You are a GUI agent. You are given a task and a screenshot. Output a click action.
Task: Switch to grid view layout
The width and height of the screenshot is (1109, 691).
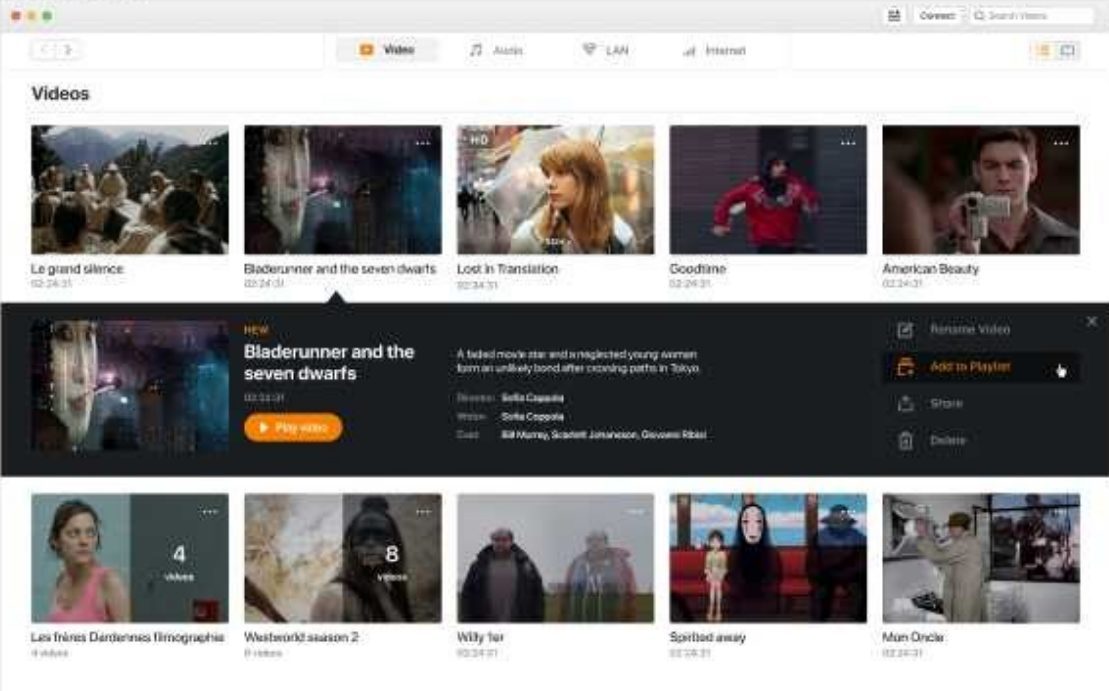[x=1043, y=50]
